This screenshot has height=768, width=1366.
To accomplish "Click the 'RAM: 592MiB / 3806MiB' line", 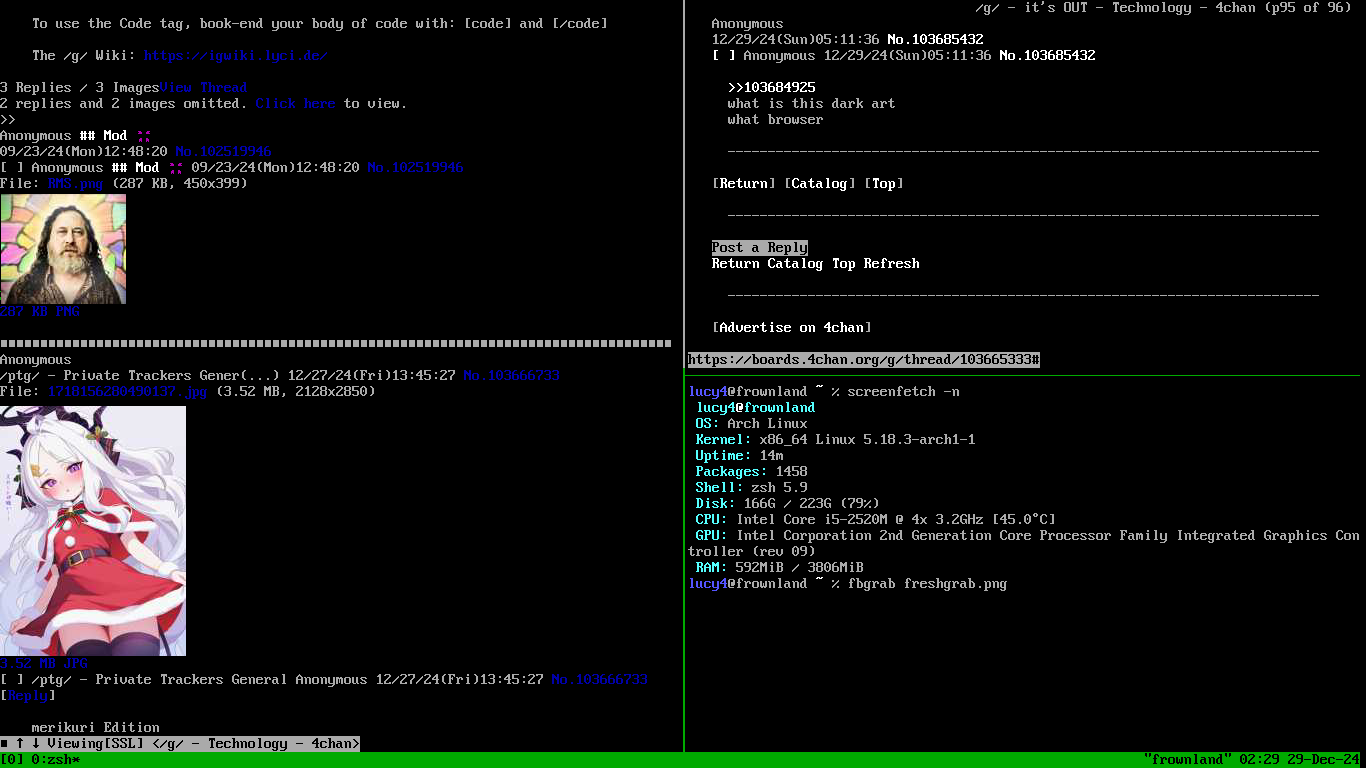I will click(x=779, y=567).
